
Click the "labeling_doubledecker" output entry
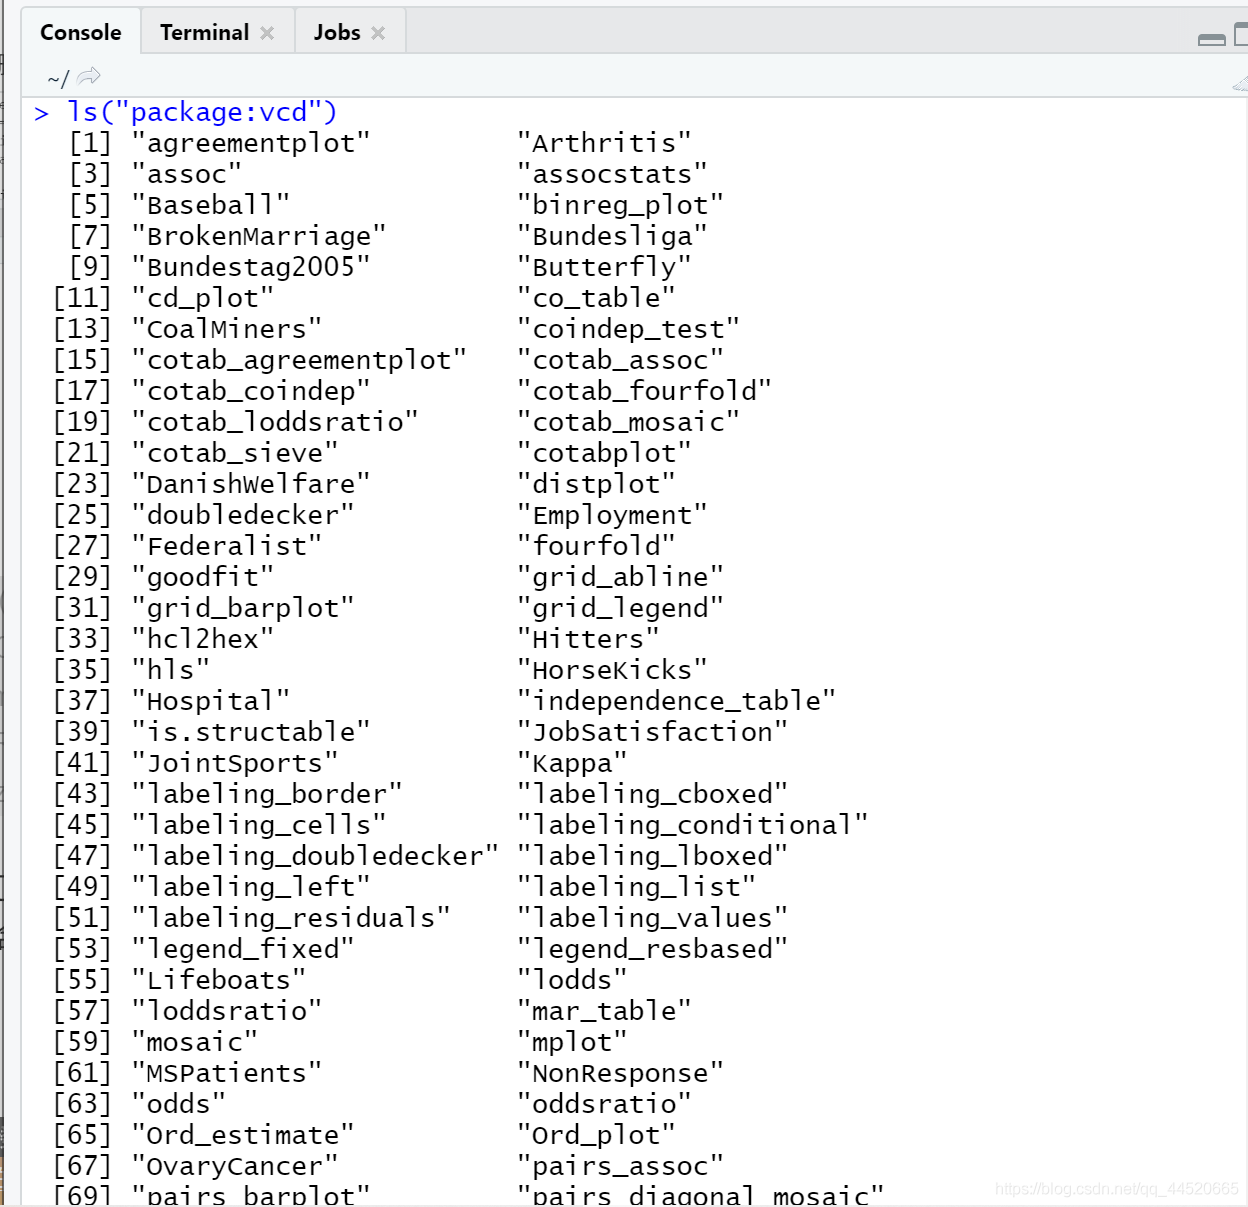pos(315,856)
